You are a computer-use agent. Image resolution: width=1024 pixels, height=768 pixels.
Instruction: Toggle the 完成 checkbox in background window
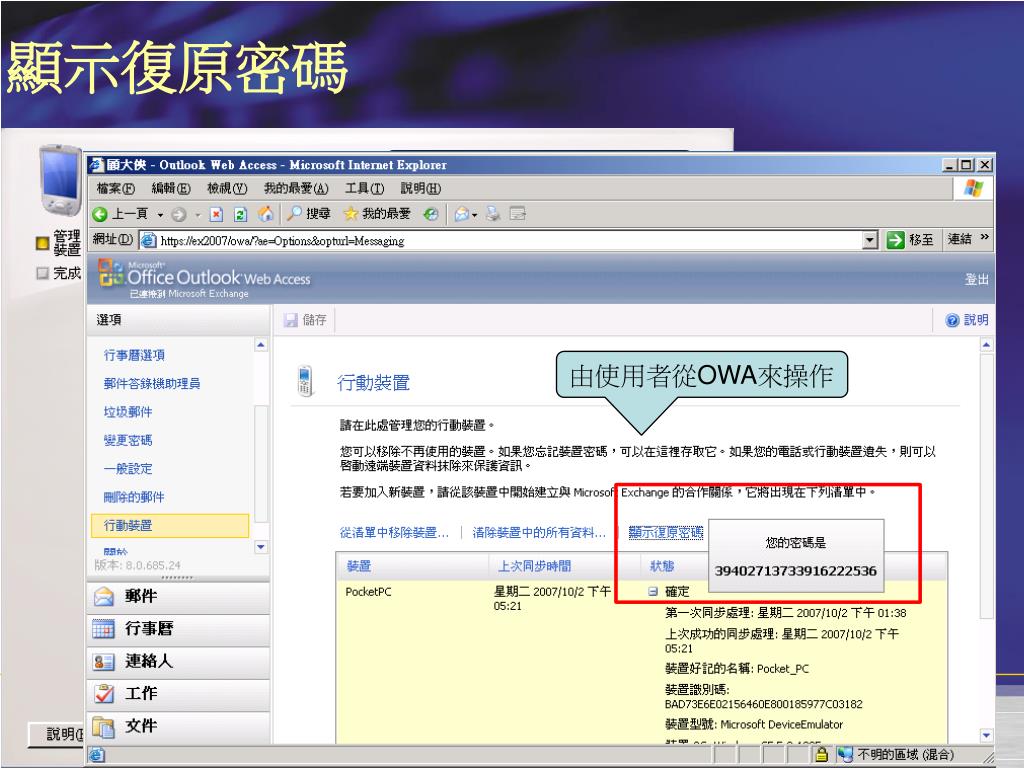pos(42,273)
